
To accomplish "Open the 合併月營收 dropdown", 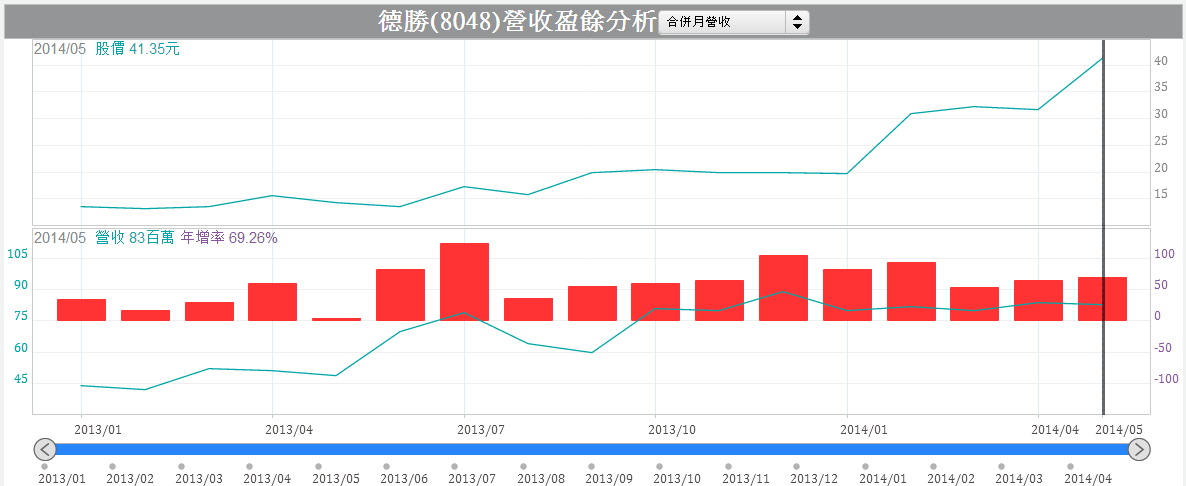I will (x=734, y=23).
